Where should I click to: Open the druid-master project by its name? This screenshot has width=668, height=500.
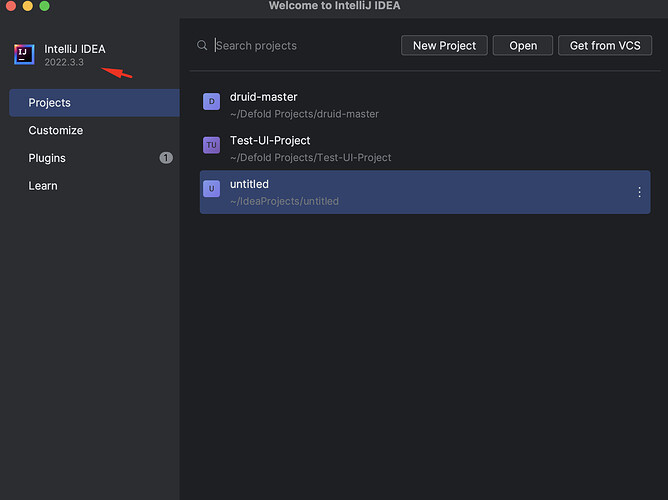(x=264, y=97)
